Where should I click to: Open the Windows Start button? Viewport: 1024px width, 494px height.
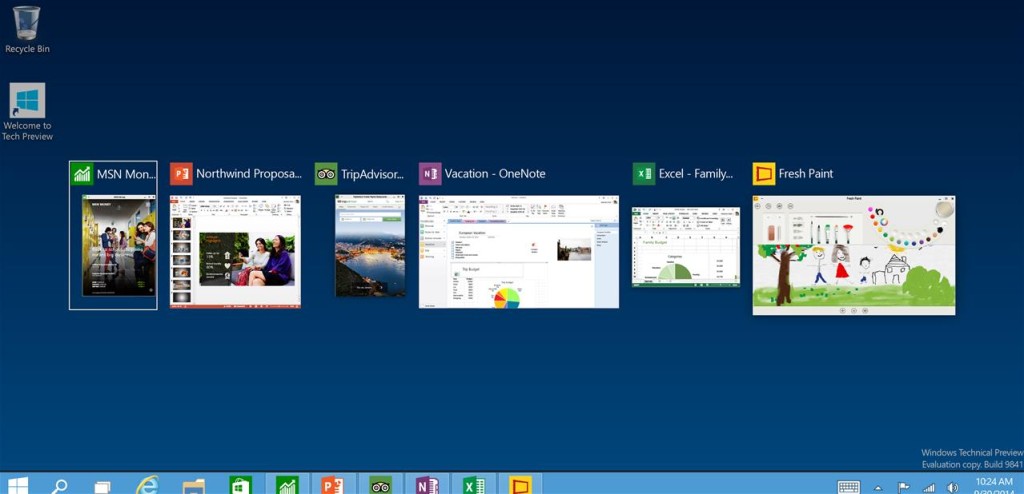[x=18, y=485]
